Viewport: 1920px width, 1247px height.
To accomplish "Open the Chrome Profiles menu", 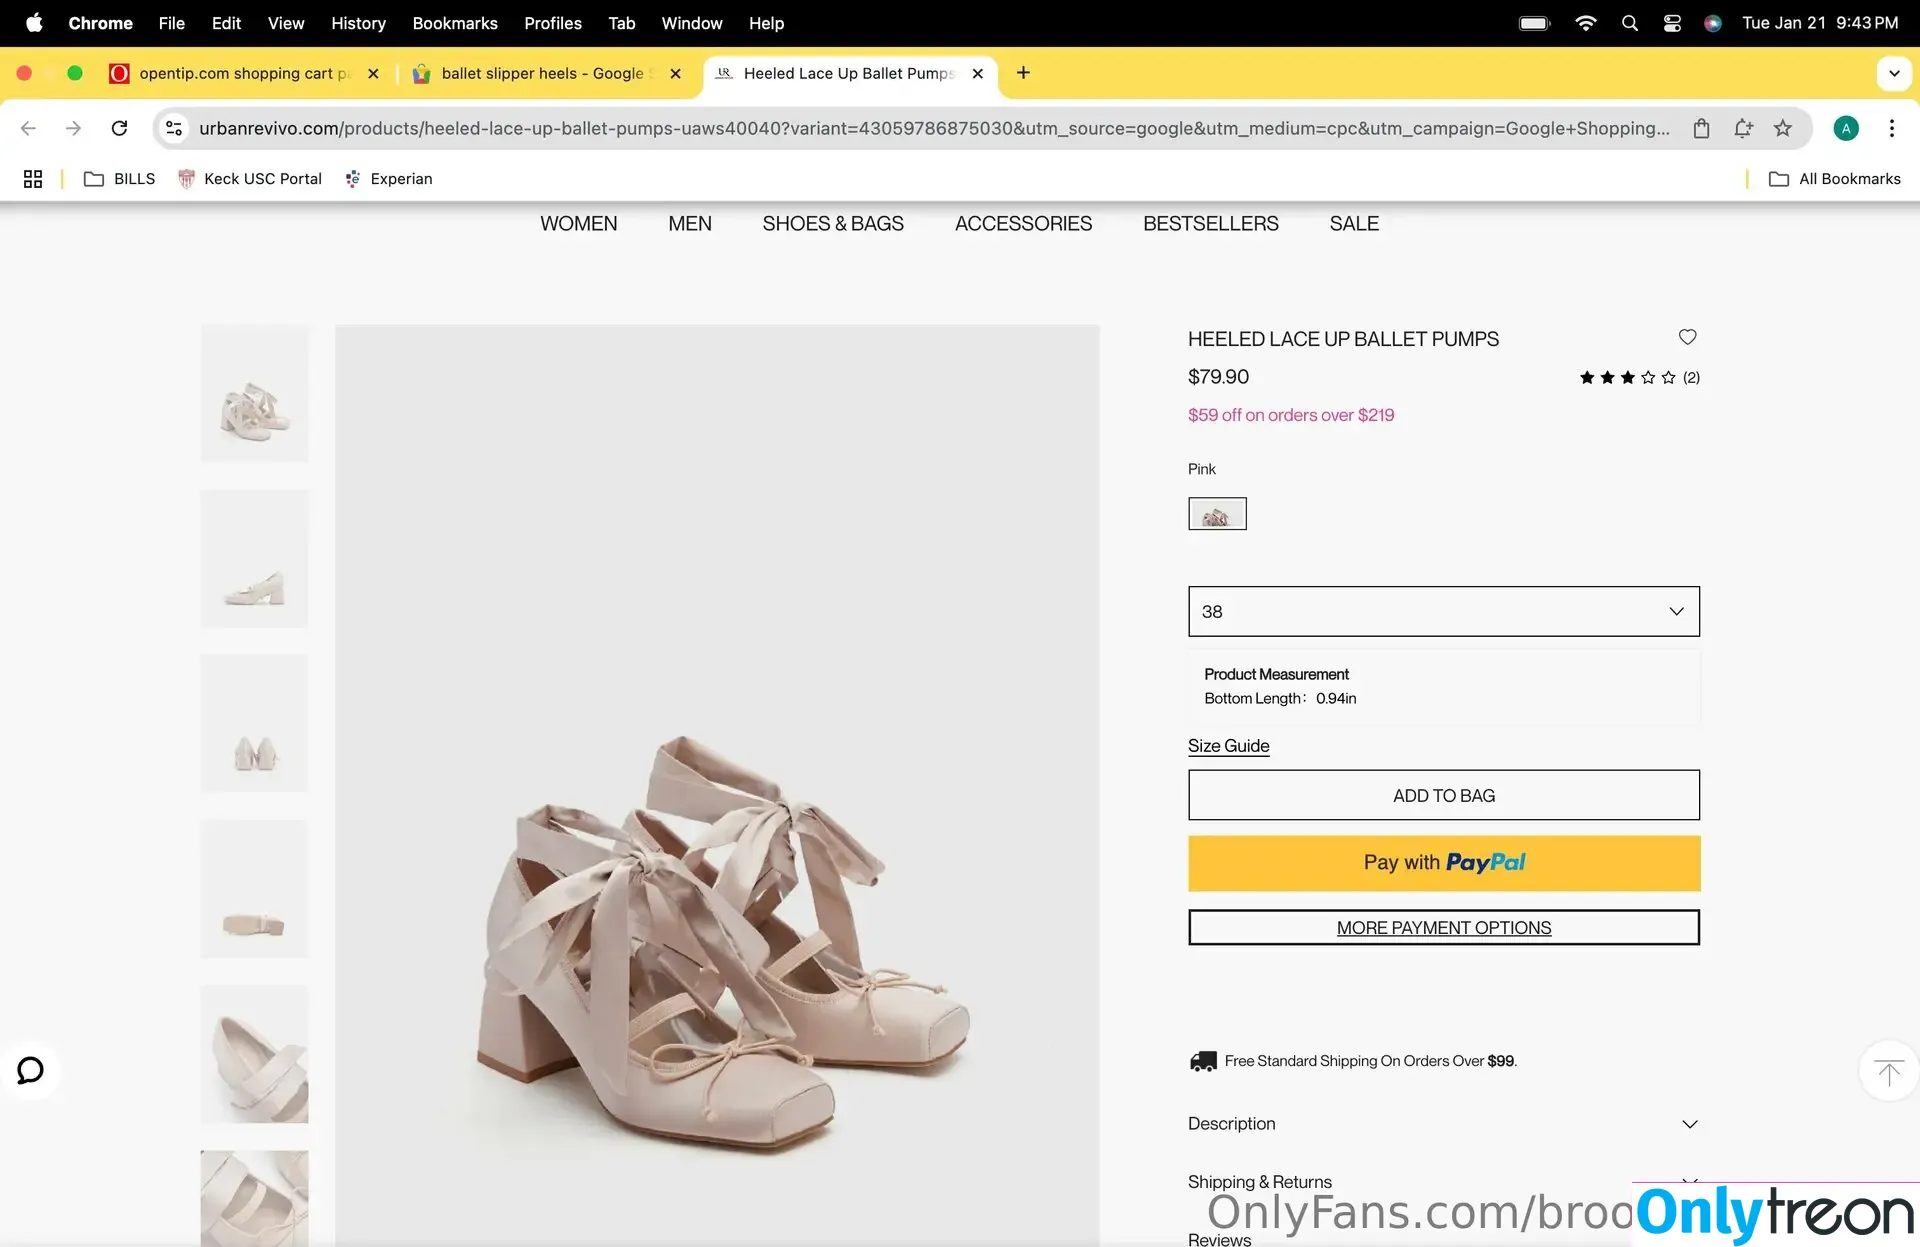I will click(x=553, y=23).
